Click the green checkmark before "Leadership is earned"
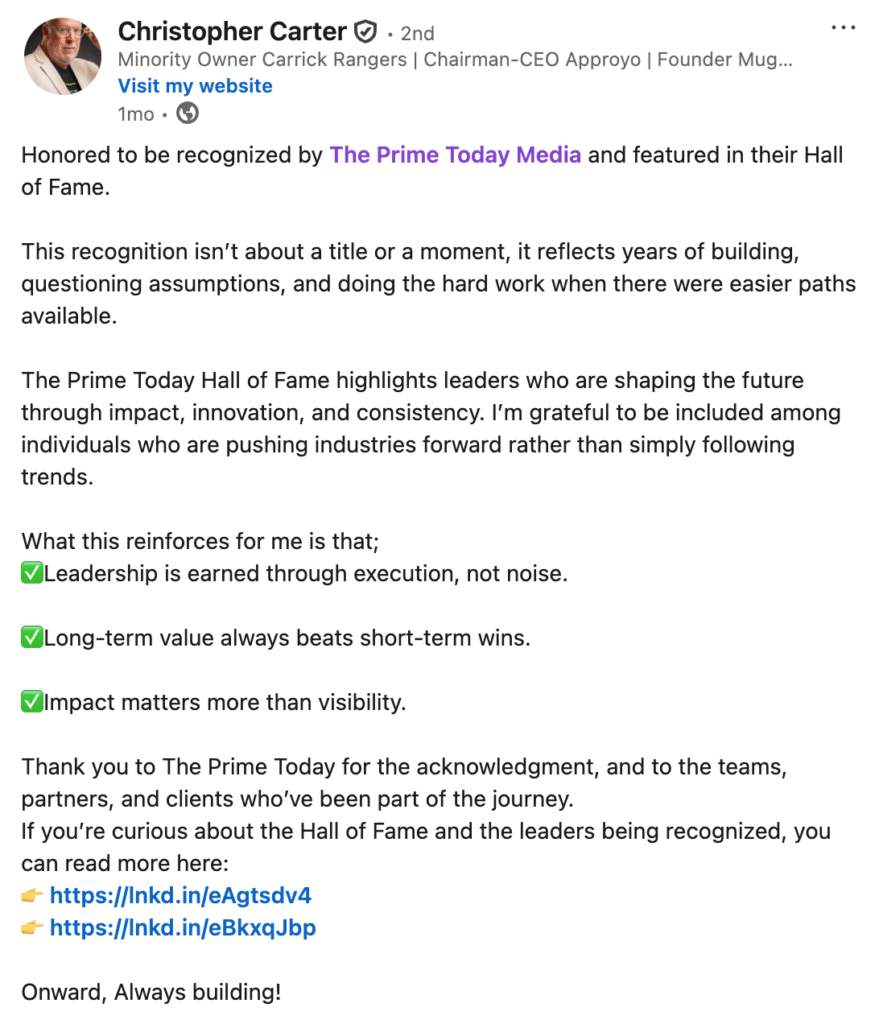Viewport: 879px width, 1024px height. pos(32,574)
